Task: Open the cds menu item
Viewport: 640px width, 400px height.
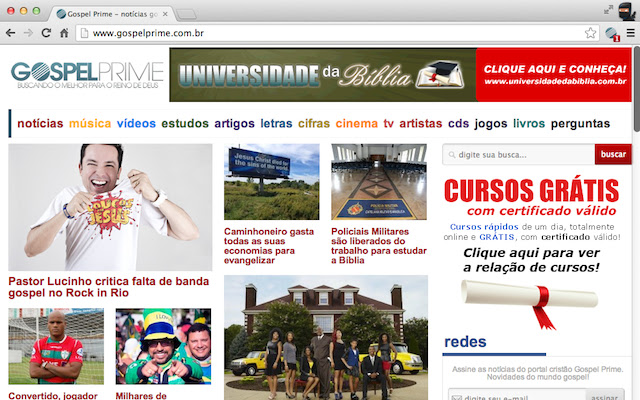Action: point(458,123)
